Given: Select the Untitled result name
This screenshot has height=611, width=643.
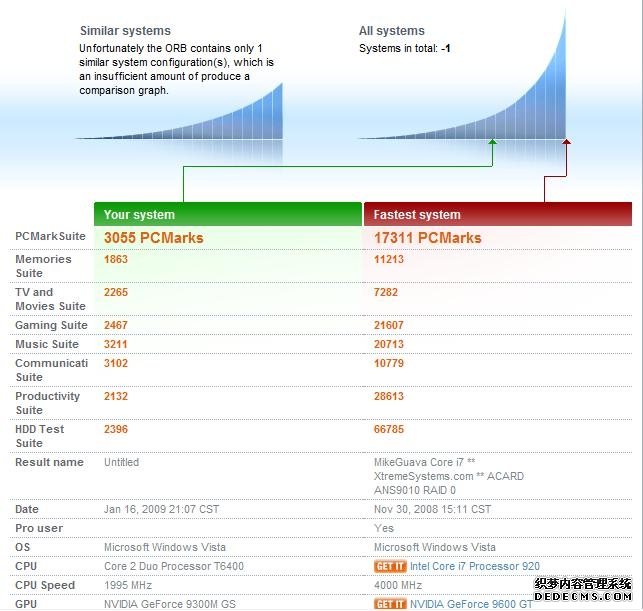Looking at the screenshot, I should (121, 462).
